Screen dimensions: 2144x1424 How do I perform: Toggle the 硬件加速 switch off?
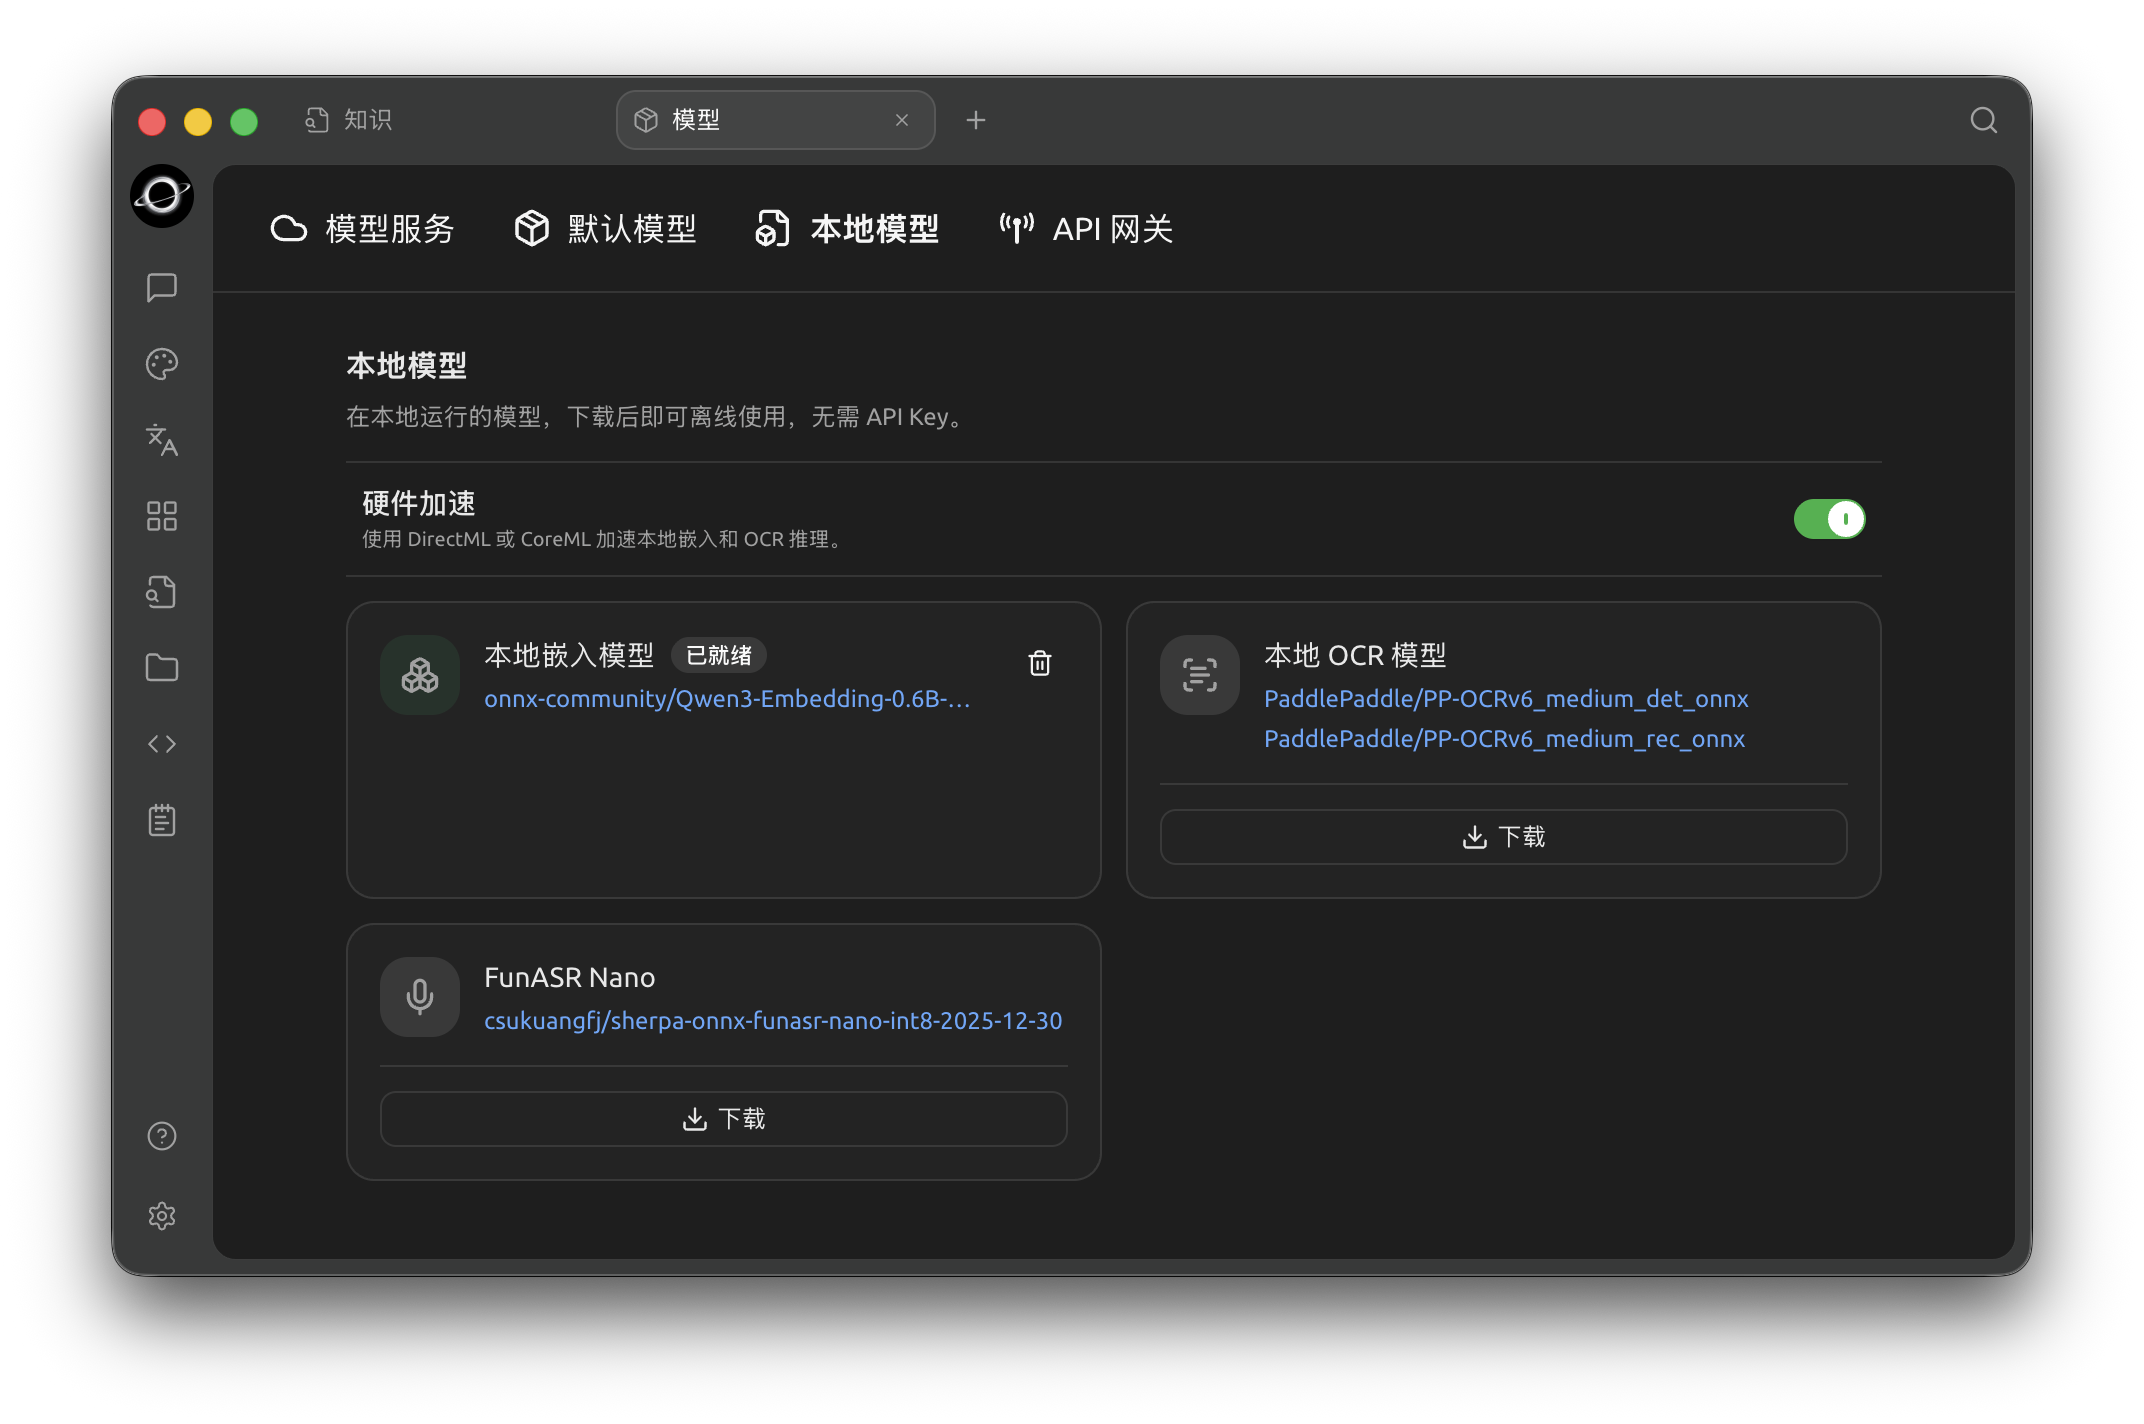pos(1829,519)
